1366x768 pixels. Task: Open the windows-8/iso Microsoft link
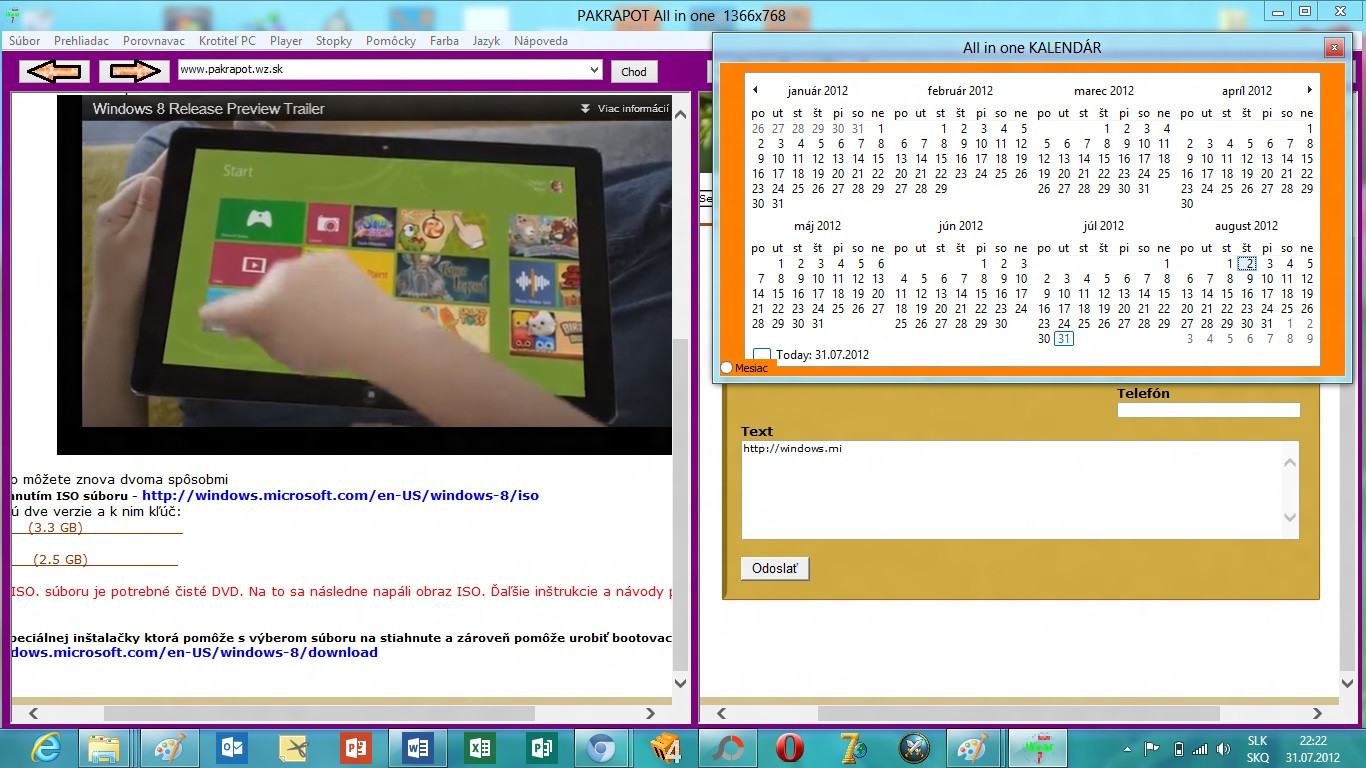pyautogui.click(x=340, y=495)
